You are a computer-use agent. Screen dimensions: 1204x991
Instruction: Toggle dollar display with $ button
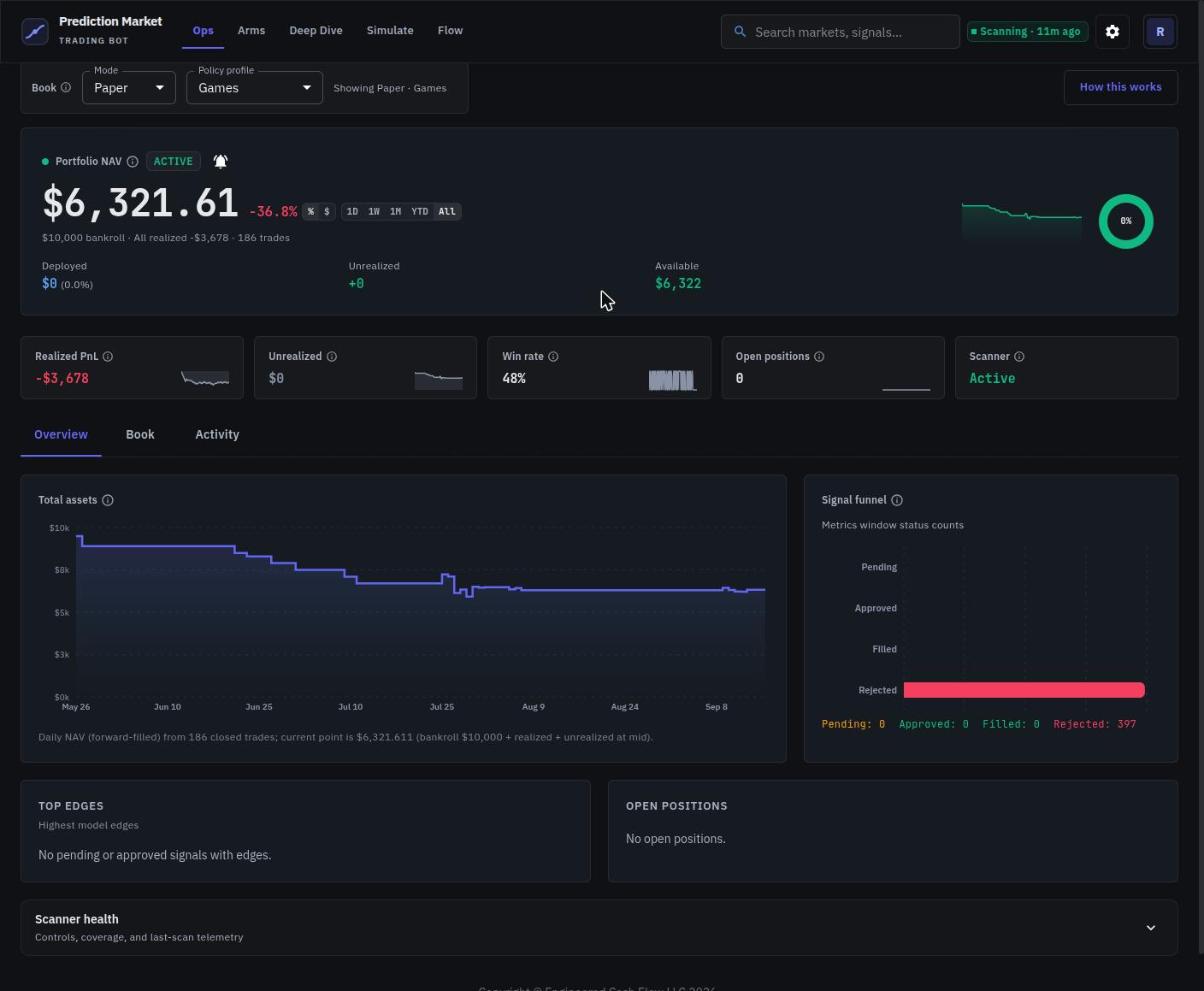[326, 211]
